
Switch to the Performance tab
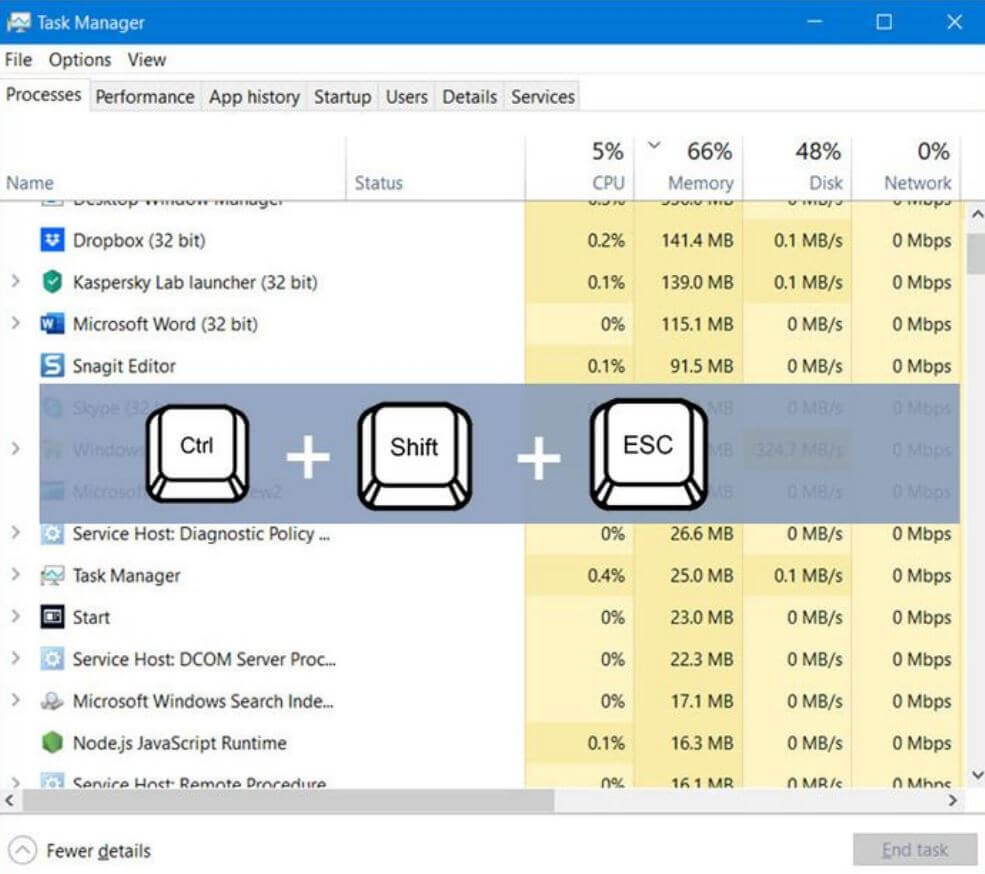[x=145, y=97]
